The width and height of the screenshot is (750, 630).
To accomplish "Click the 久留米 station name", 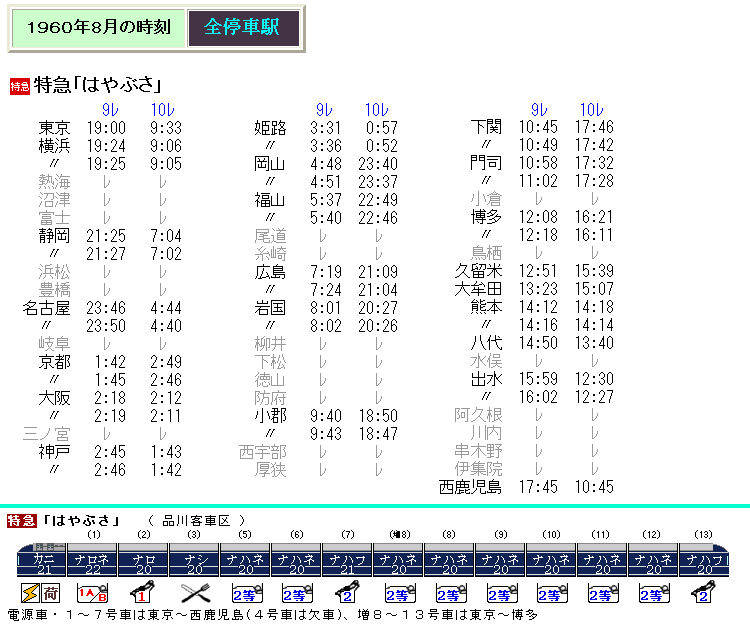I will [x=478, y=271].
